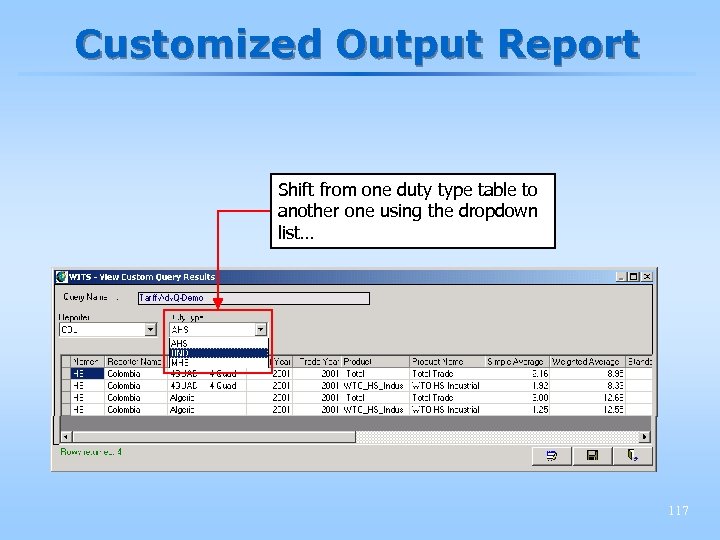Click the return/back arrow icon button

(x=551, y=456)
